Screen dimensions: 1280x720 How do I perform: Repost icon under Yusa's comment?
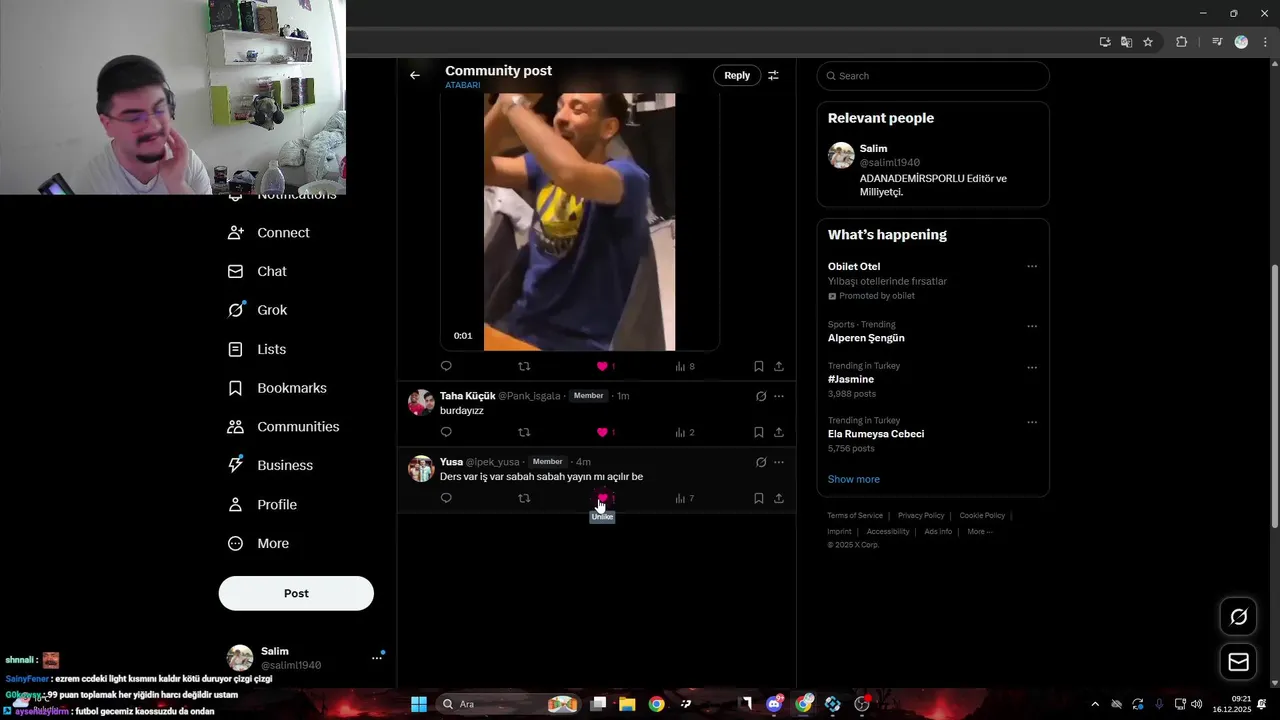pyautogui.click(x=524, y=498)
